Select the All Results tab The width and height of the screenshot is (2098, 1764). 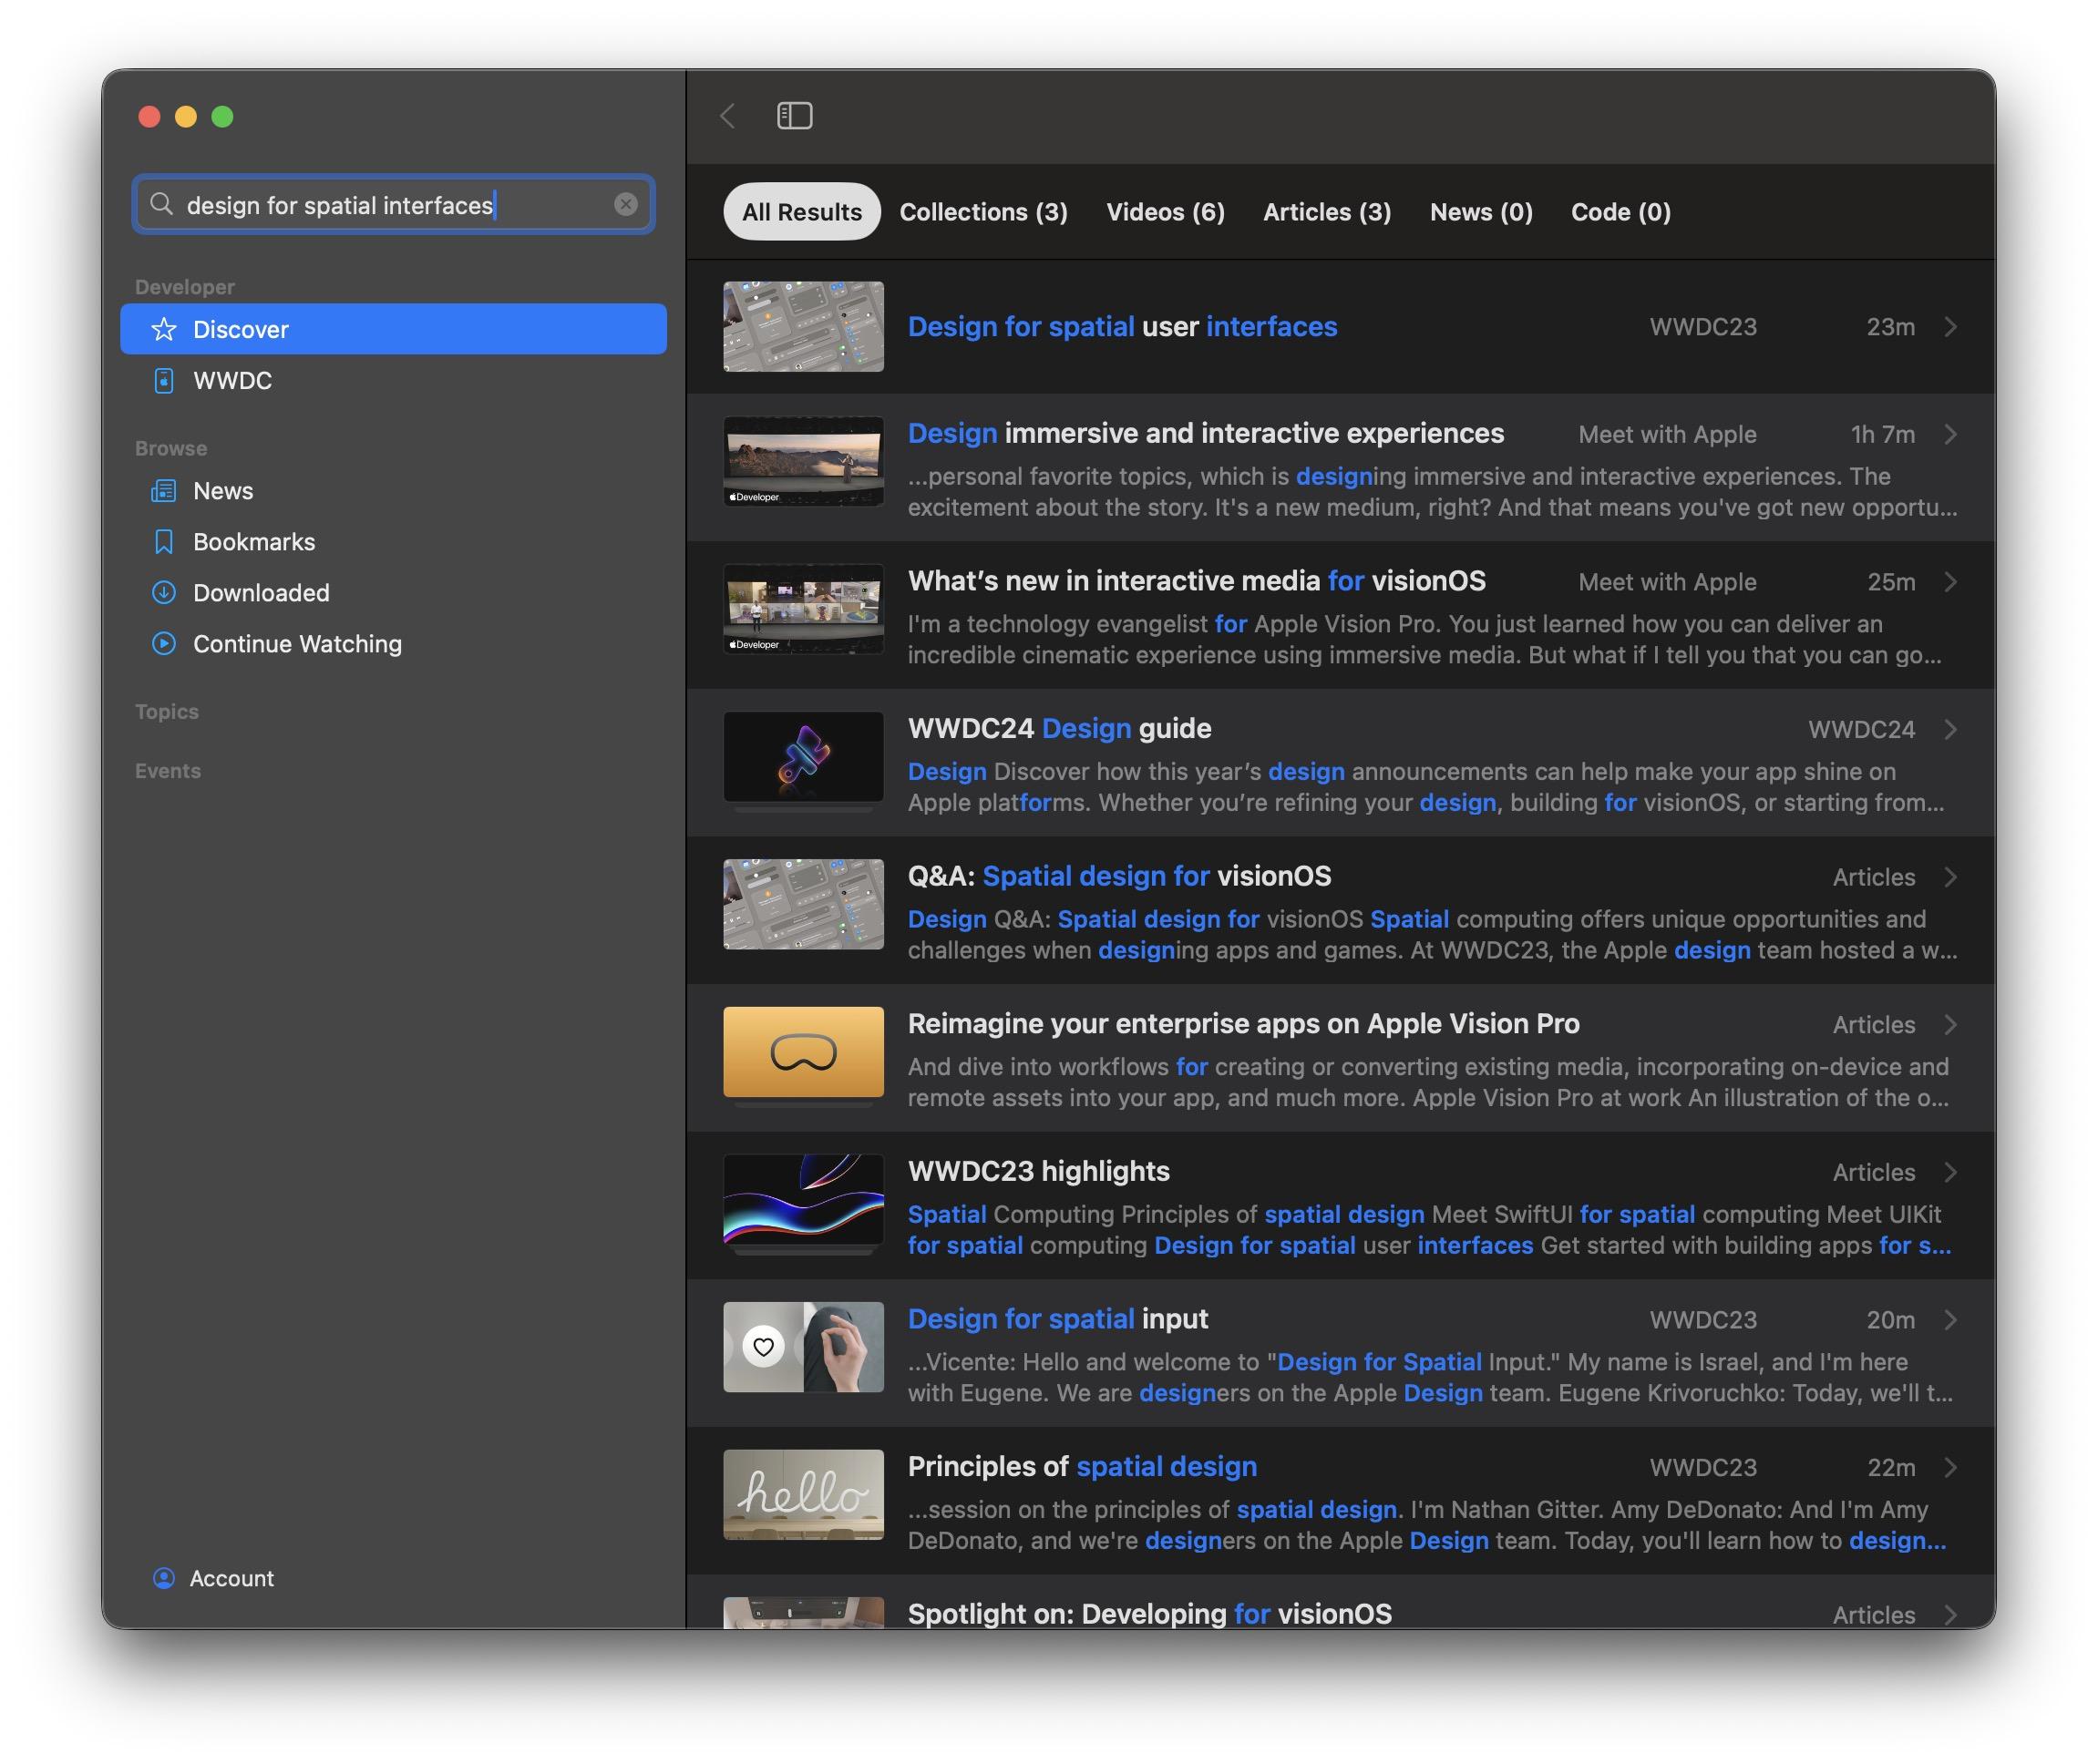pyautogui.click(x=802, y=211)
